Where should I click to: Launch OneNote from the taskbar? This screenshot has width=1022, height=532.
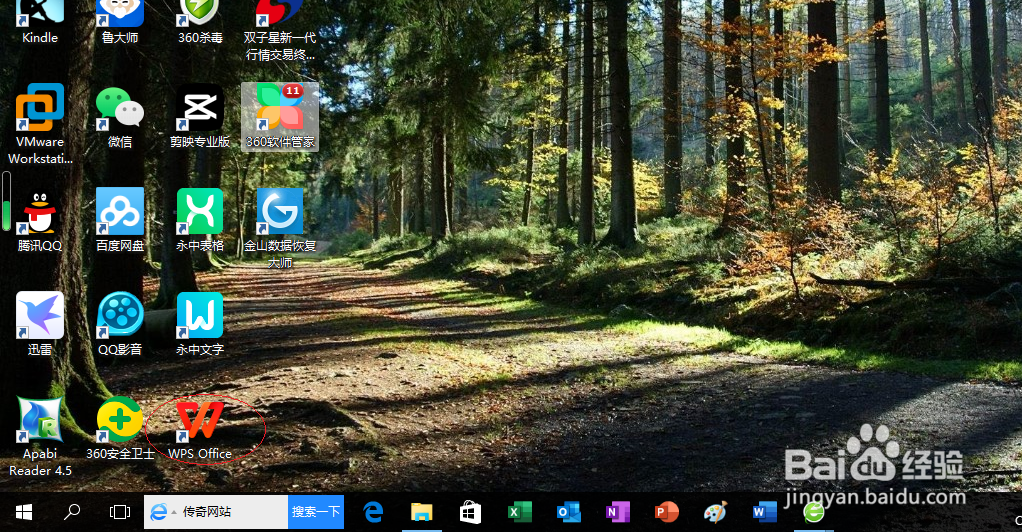[617, 512]
